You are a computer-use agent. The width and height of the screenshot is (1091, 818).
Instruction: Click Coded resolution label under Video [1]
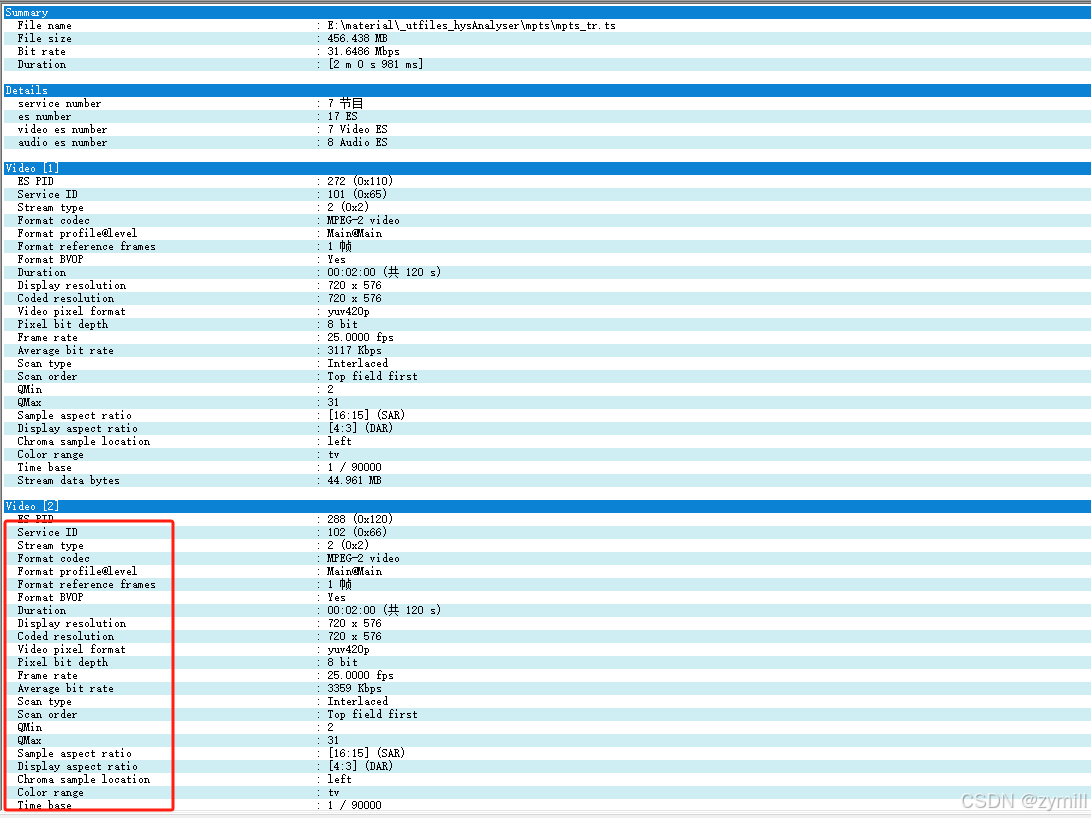point(65,298)
